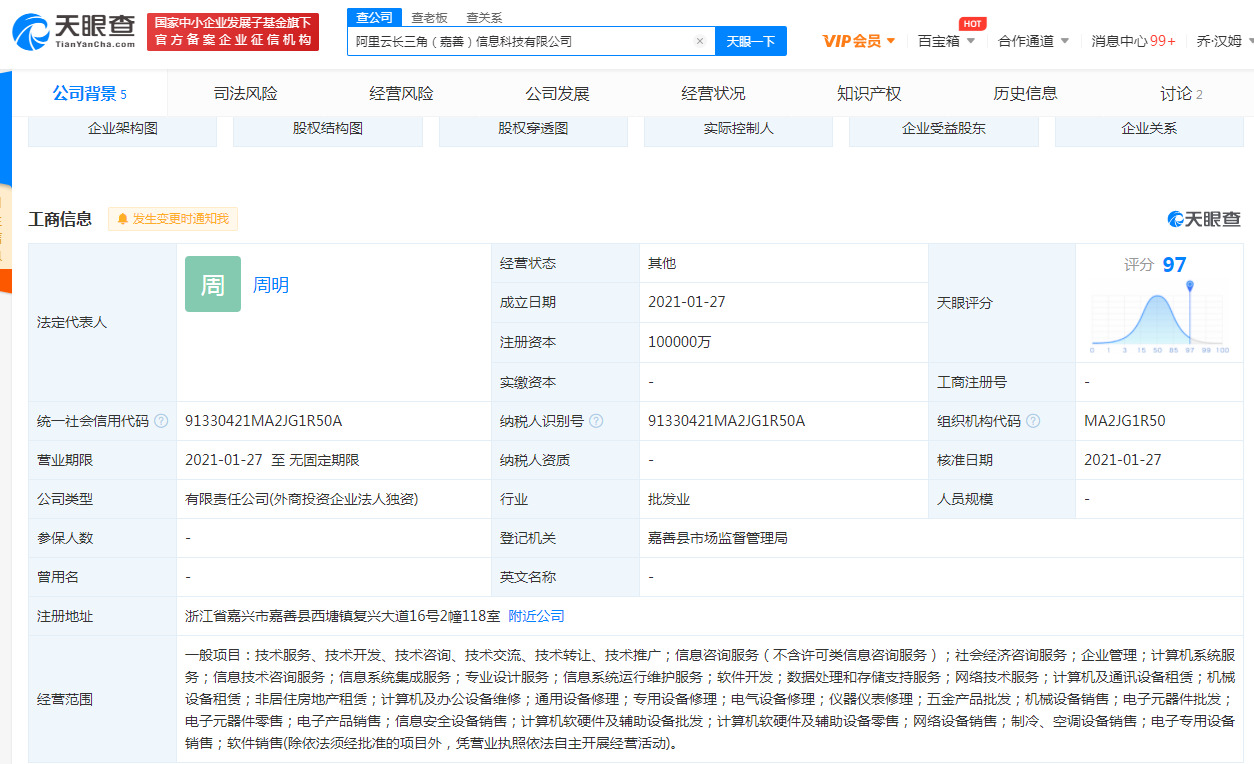
Task: Click the 工商信息 section heading
Action: click(60, 219)
